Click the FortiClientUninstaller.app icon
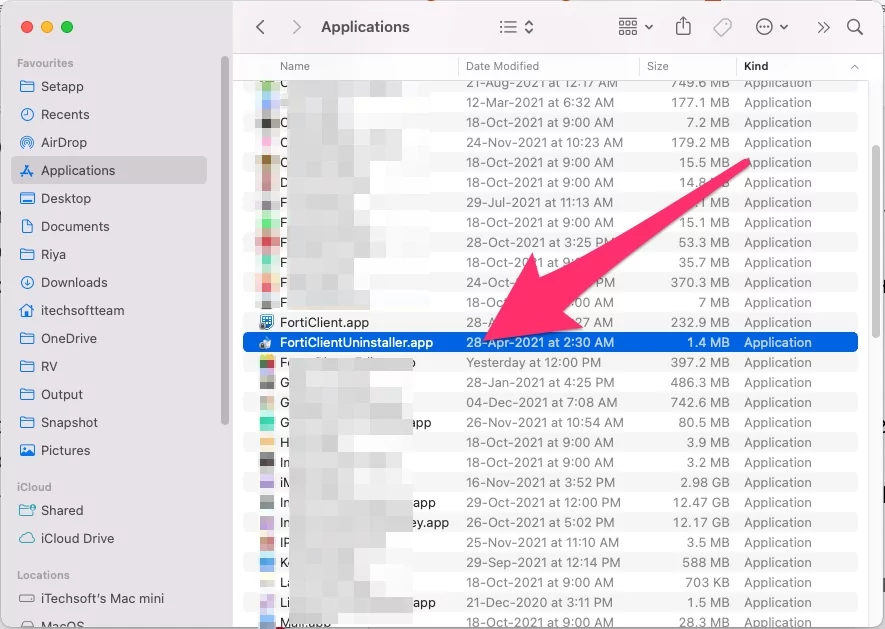This screenshot has height=629, width=885. [x=266, y=343]
